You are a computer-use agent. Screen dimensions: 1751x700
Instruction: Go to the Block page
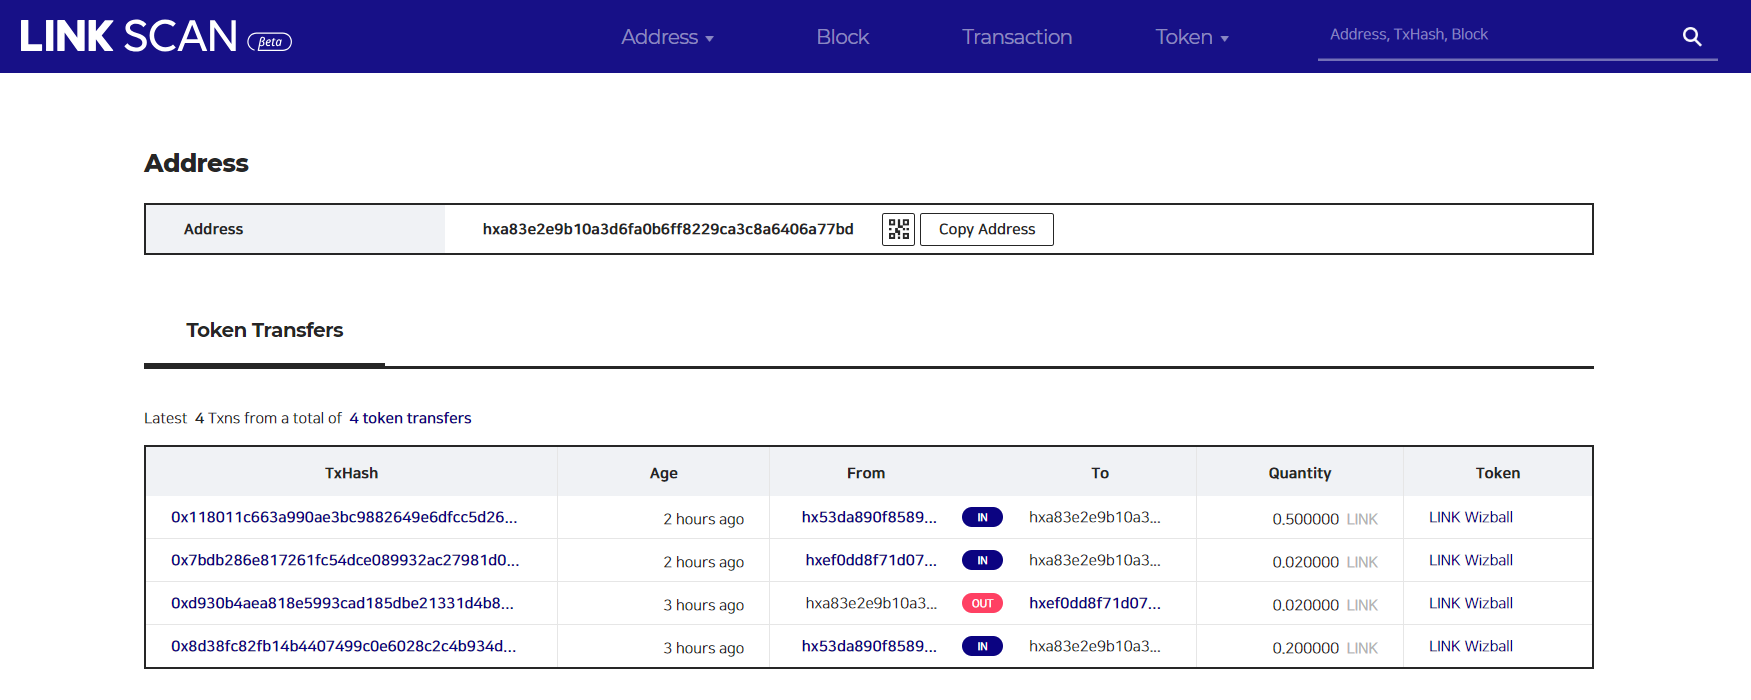click(842, 37)
